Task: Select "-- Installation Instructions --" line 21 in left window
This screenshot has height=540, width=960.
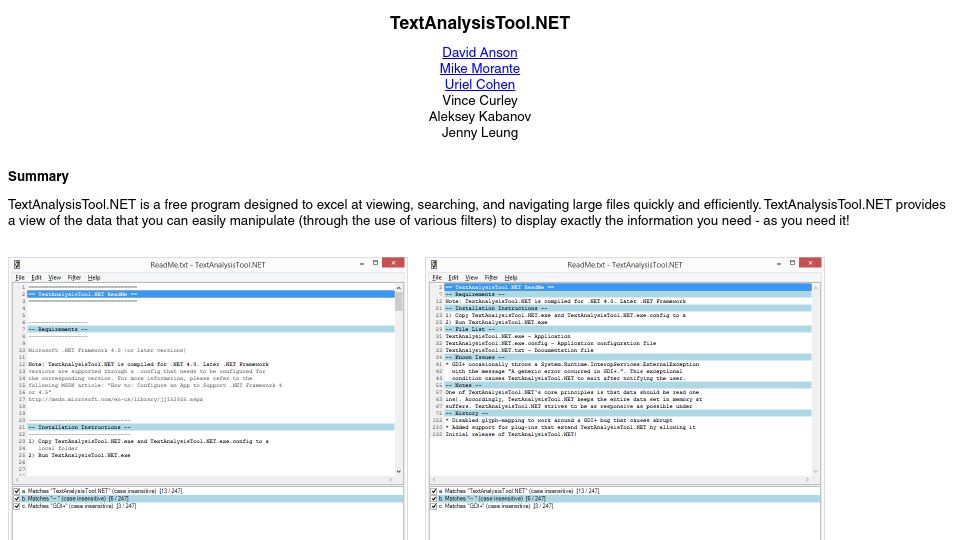Action: coord(211,427)
